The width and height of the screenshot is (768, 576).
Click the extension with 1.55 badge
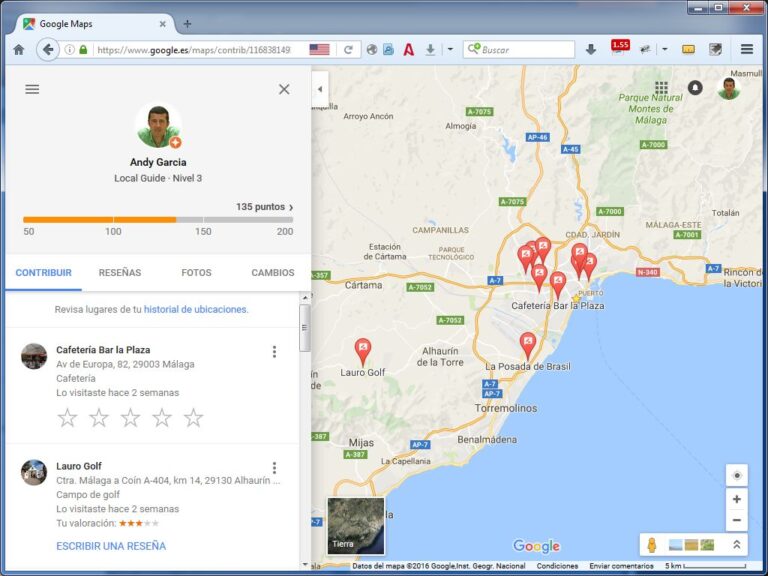click(x=619, y=48)
